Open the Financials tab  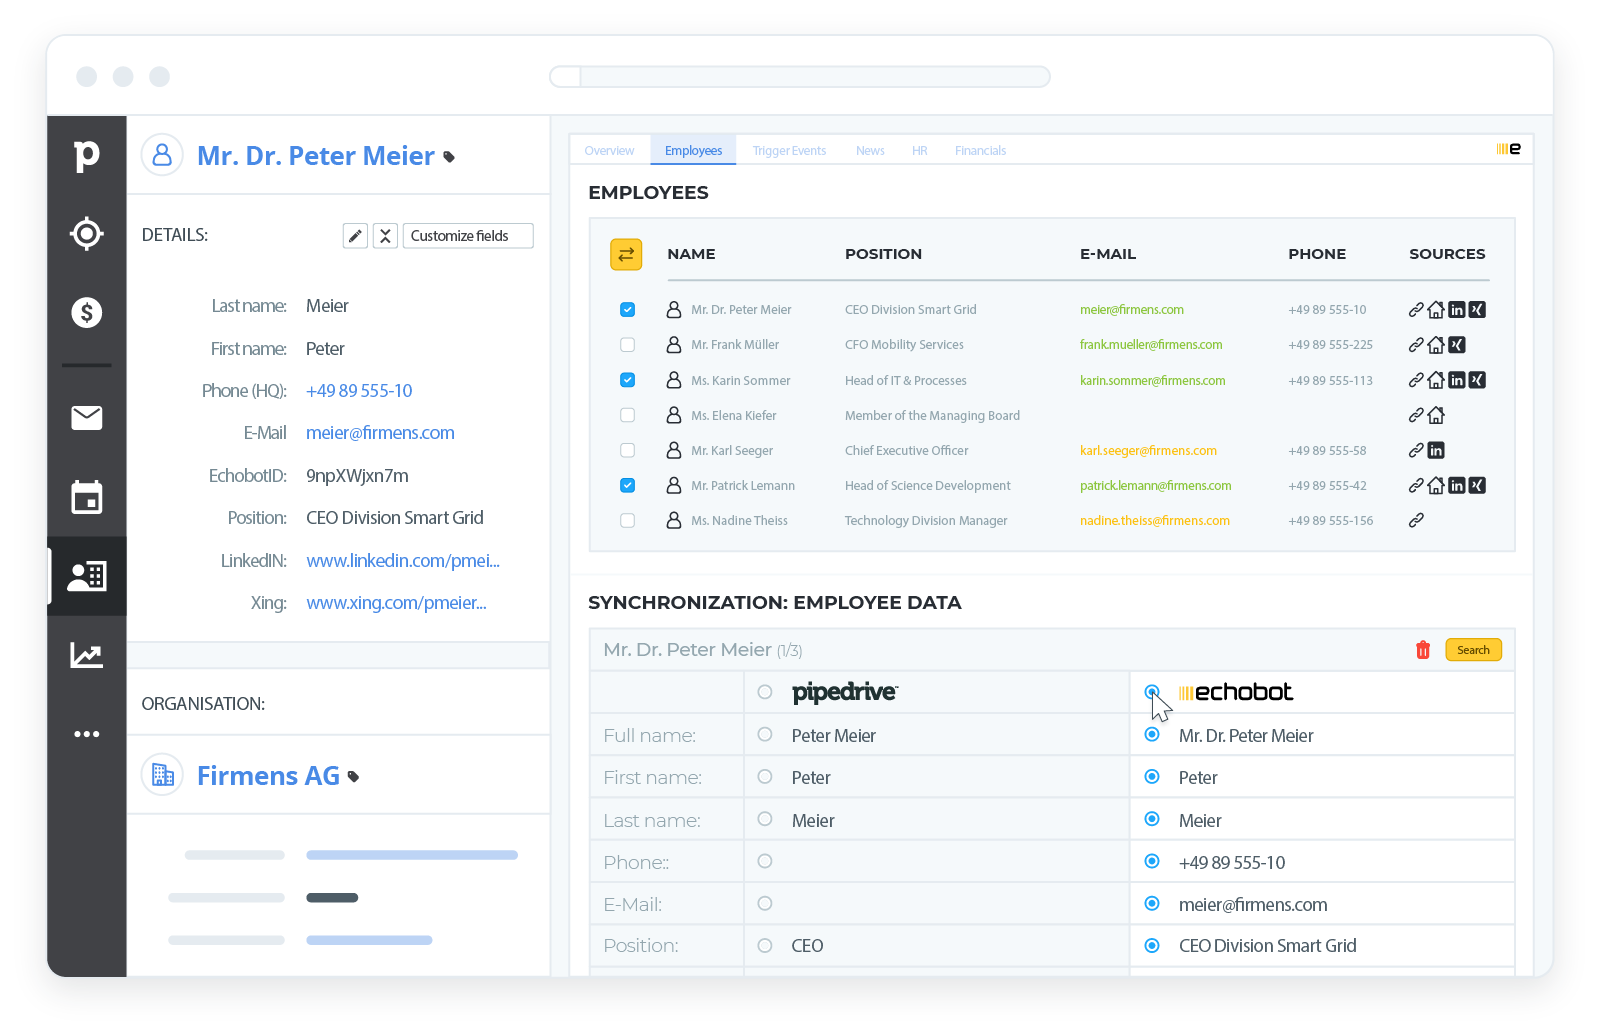[980, 150]
